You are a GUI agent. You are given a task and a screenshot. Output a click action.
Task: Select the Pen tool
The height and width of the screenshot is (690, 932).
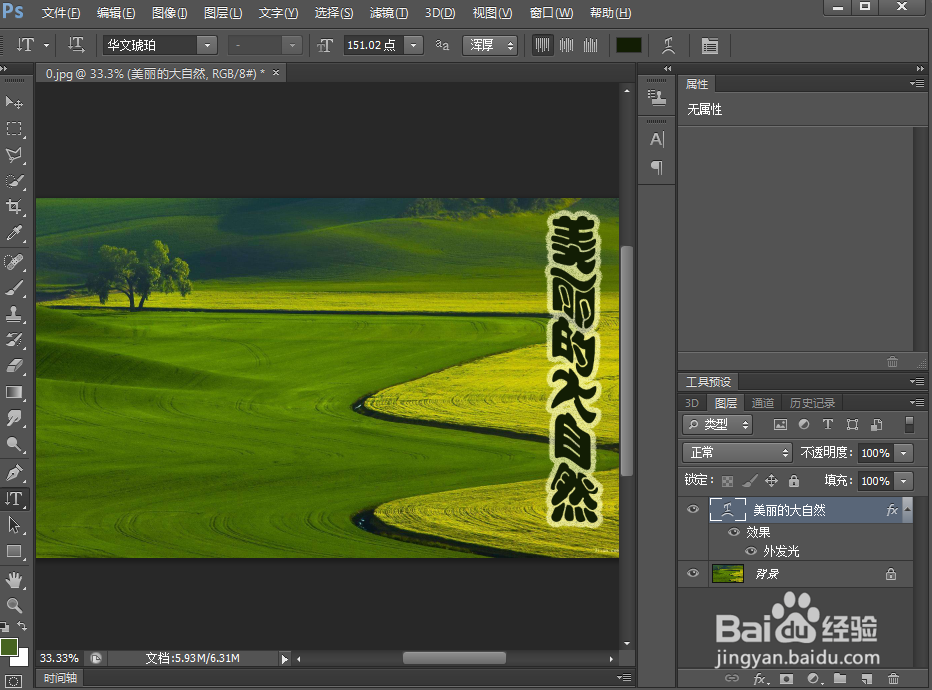[14, 473]
